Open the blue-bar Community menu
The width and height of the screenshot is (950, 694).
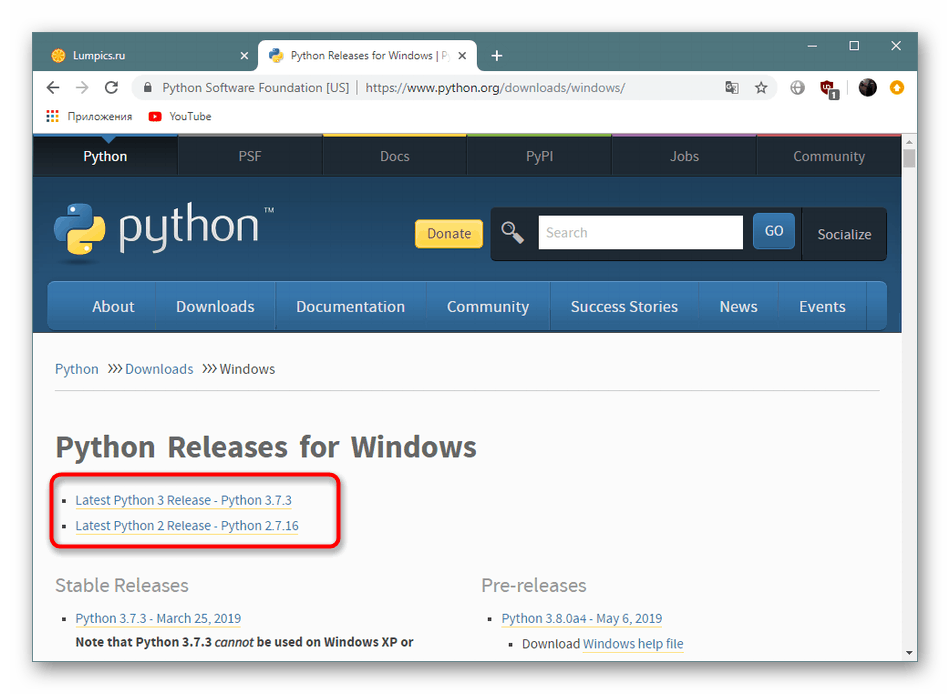coord(488,307)
